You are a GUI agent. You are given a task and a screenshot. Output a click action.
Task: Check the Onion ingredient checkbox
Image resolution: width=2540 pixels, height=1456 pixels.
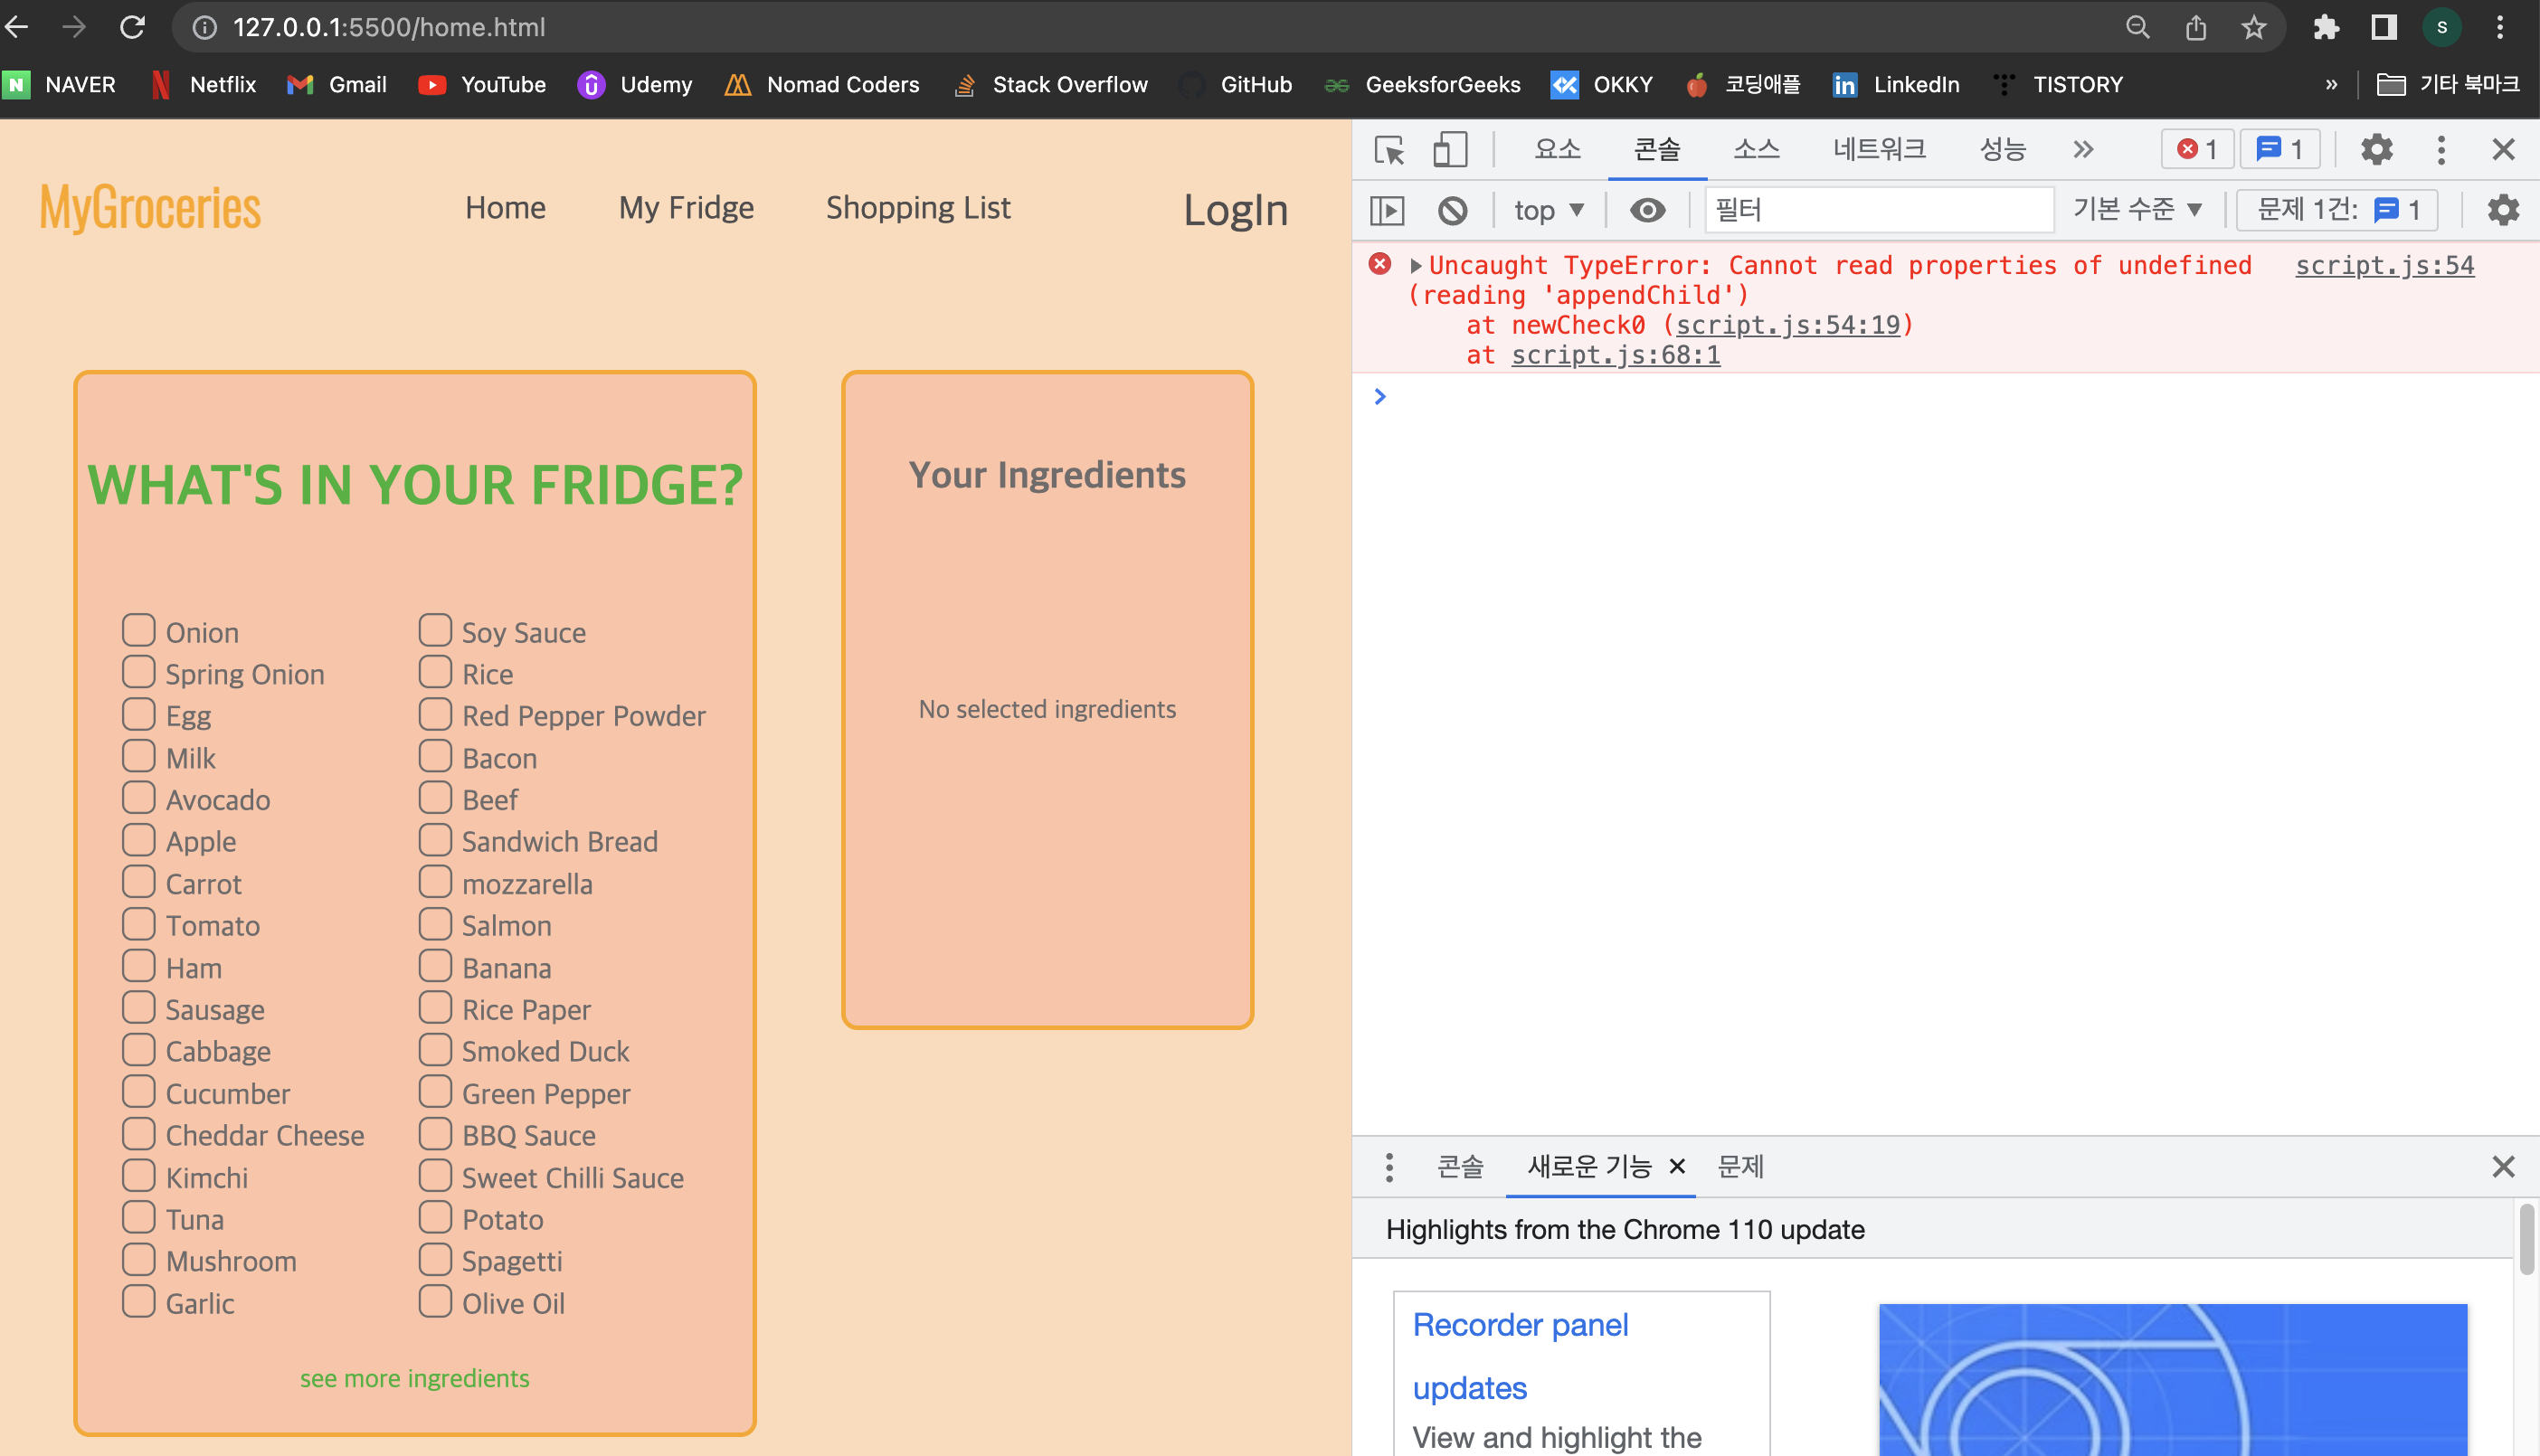tap(139, 630)
